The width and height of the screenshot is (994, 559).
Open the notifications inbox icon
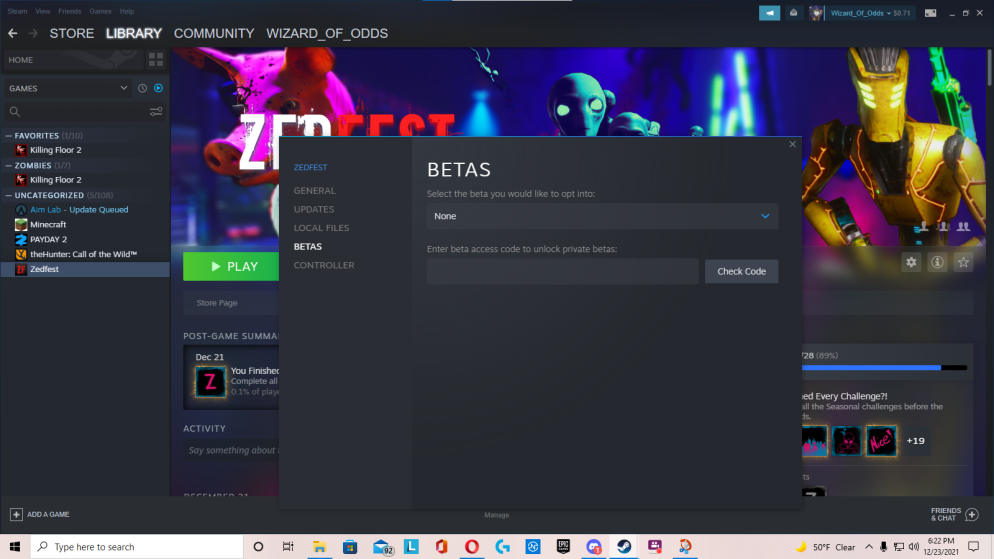coord(793,13)
